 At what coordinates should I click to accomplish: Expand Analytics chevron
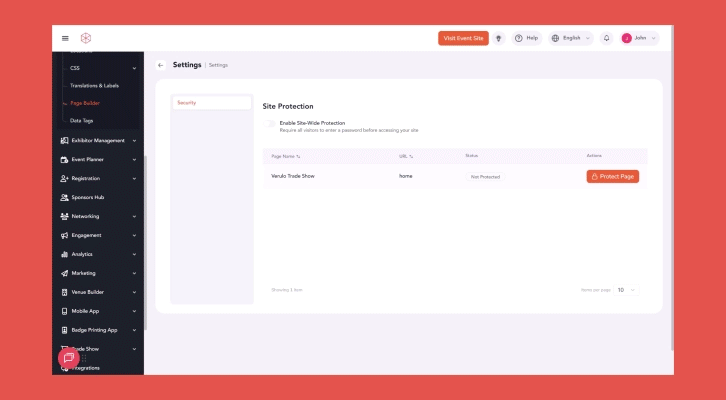coord(134,255)
